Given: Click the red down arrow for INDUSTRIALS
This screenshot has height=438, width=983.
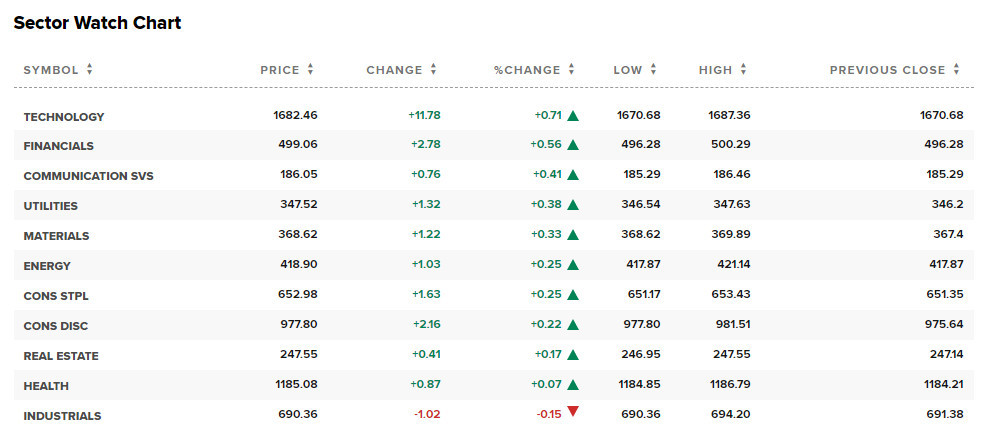Looking at the screenshot, I should (x=573, y=411).
